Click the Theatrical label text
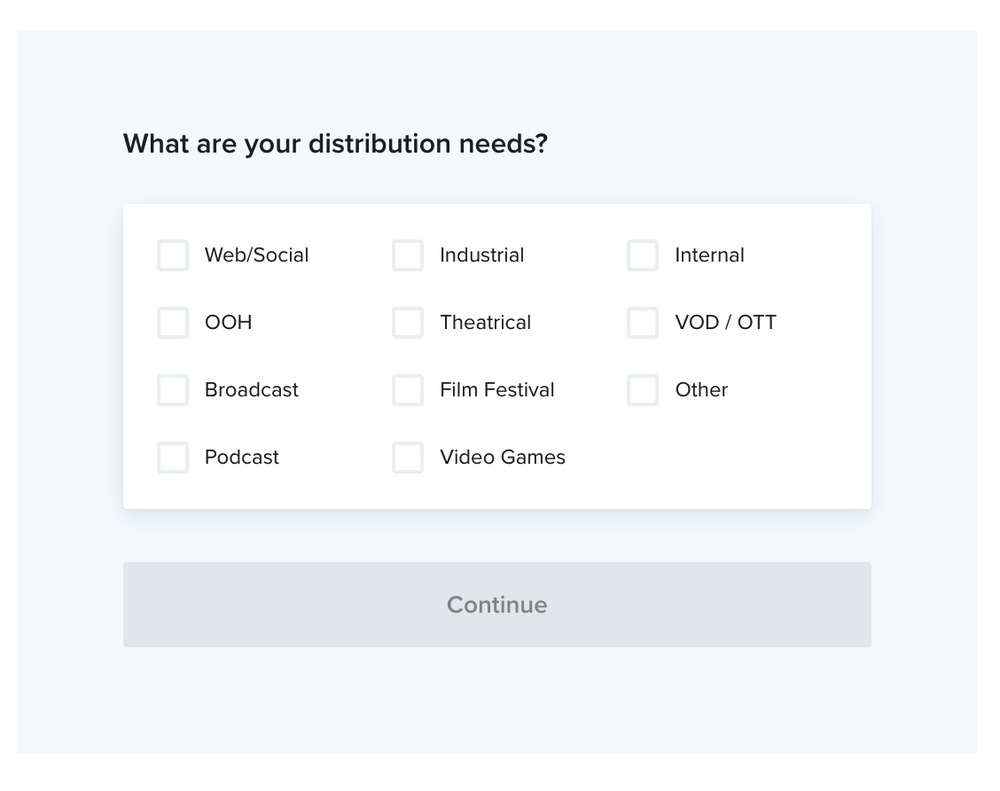Image resolution: width=1000 pixels, height=791 pixels. pos(485,323)
